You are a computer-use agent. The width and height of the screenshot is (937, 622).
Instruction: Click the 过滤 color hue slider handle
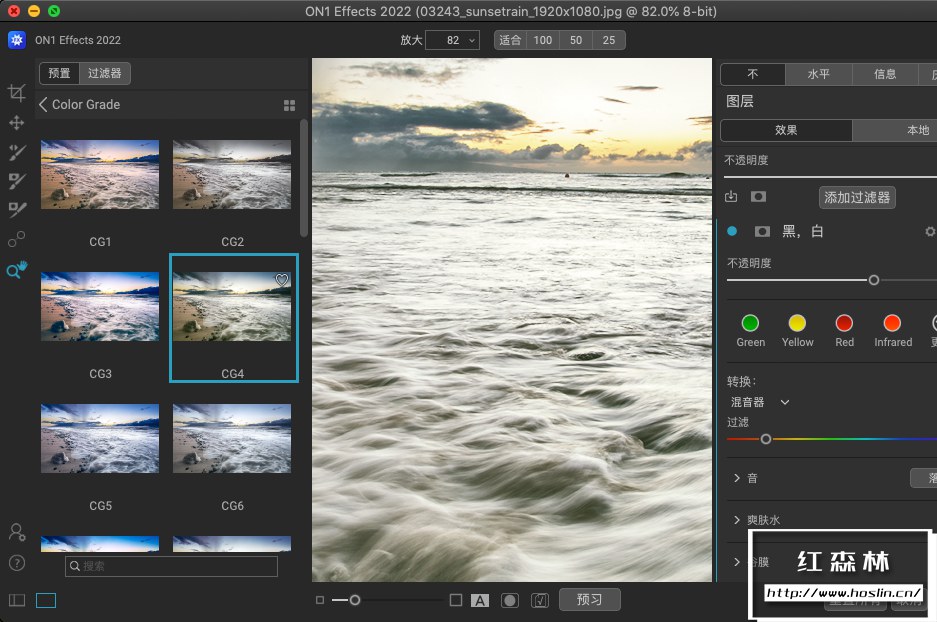point(766,439)
